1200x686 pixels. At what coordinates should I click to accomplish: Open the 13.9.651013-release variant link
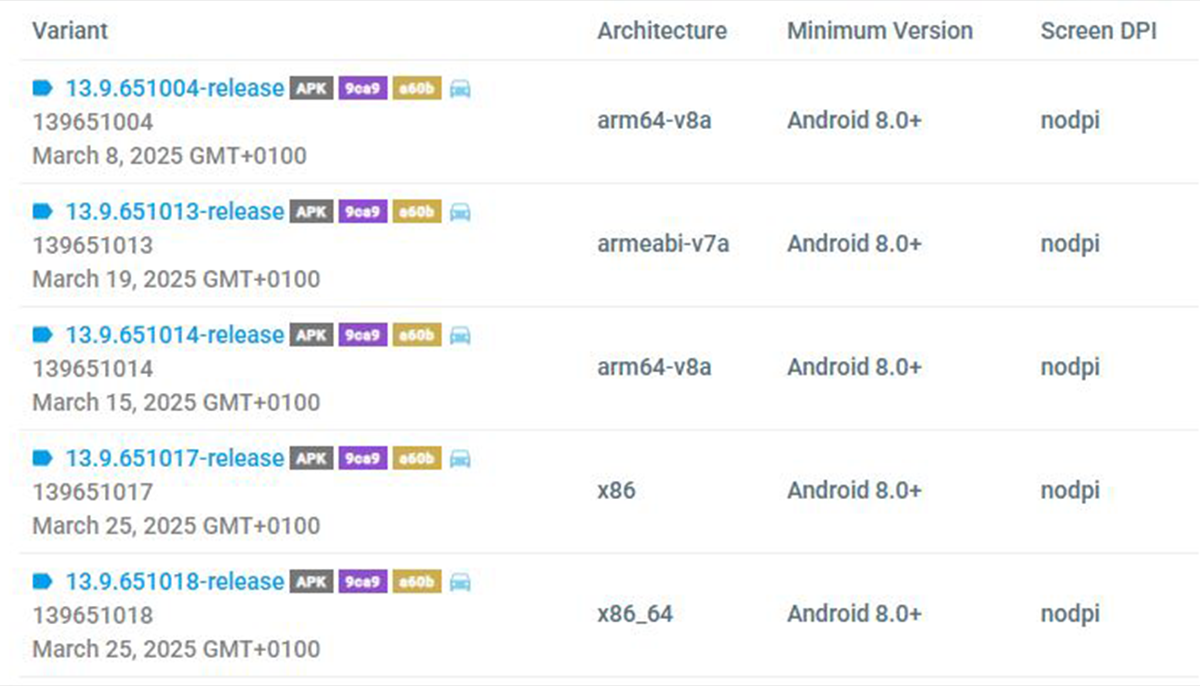175,212
